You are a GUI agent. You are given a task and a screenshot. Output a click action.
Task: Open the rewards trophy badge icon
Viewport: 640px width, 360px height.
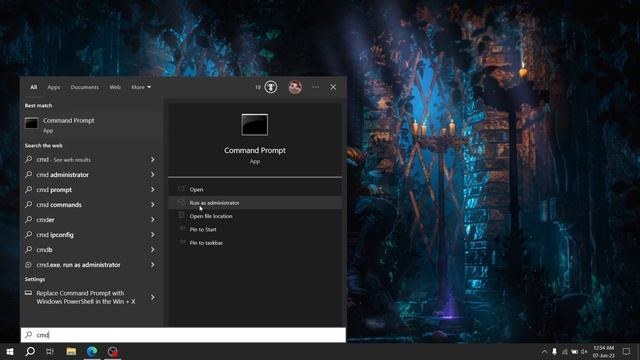click(271, 87)
